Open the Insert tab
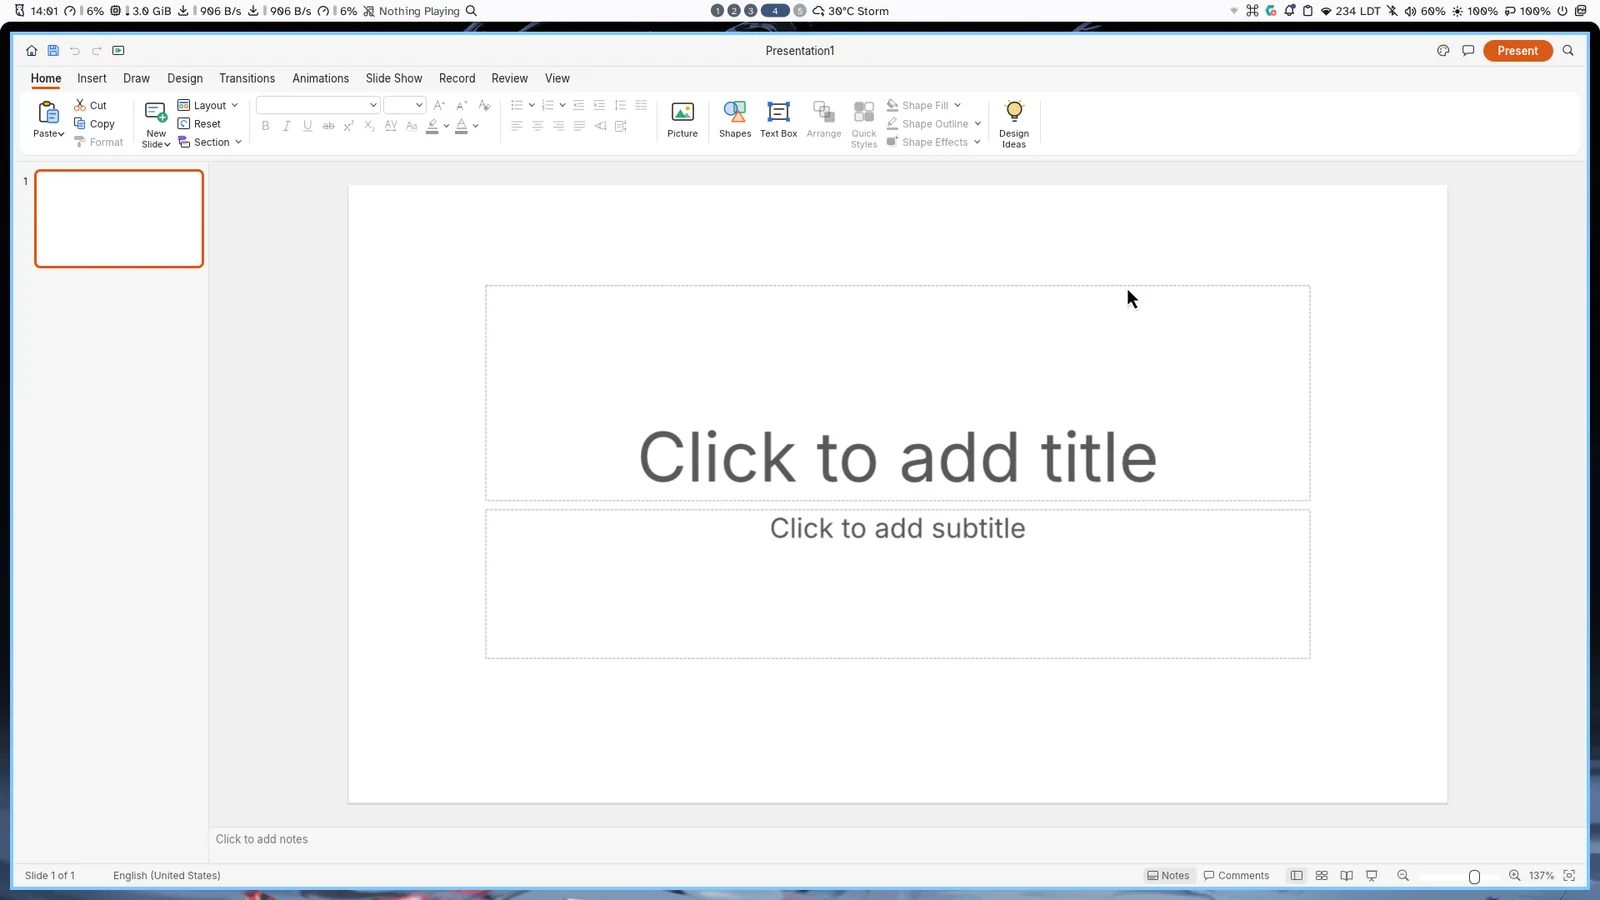 pos(92,78)
